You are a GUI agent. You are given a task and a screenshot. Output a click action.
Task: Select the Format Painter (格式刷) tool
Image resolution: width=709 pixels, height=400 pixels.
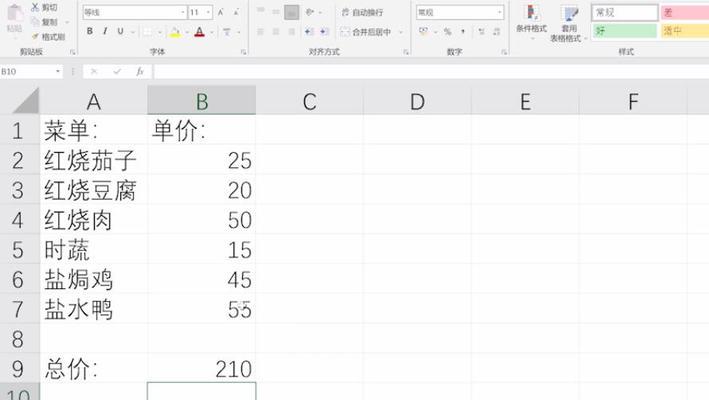[49, 37]
